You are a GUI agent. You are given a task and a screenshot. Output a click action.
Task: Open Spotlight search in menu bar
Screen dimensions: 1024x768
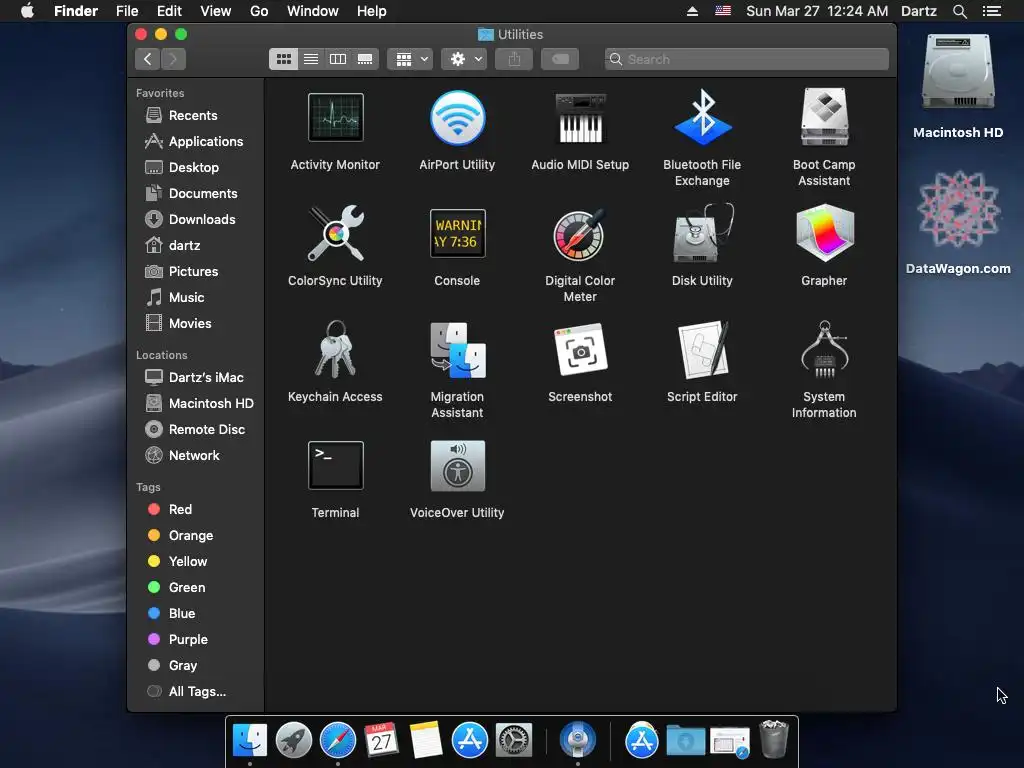coord(959,11)
